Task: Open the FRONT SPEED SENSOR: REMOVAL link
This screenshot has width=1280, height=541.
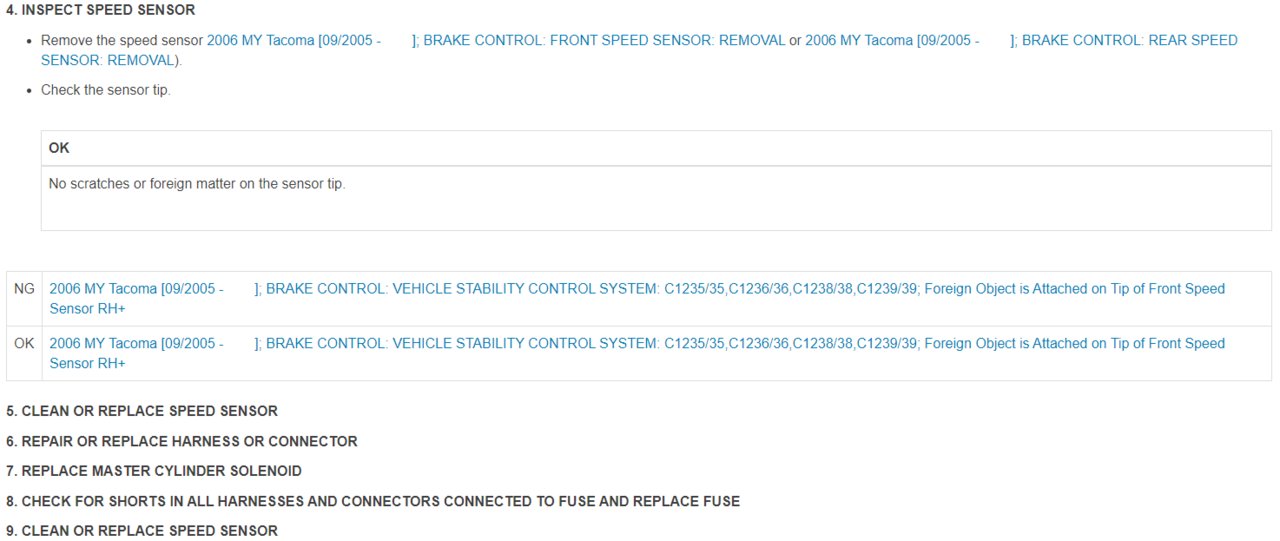Action: pyautogui.click(x=496, y=41)
